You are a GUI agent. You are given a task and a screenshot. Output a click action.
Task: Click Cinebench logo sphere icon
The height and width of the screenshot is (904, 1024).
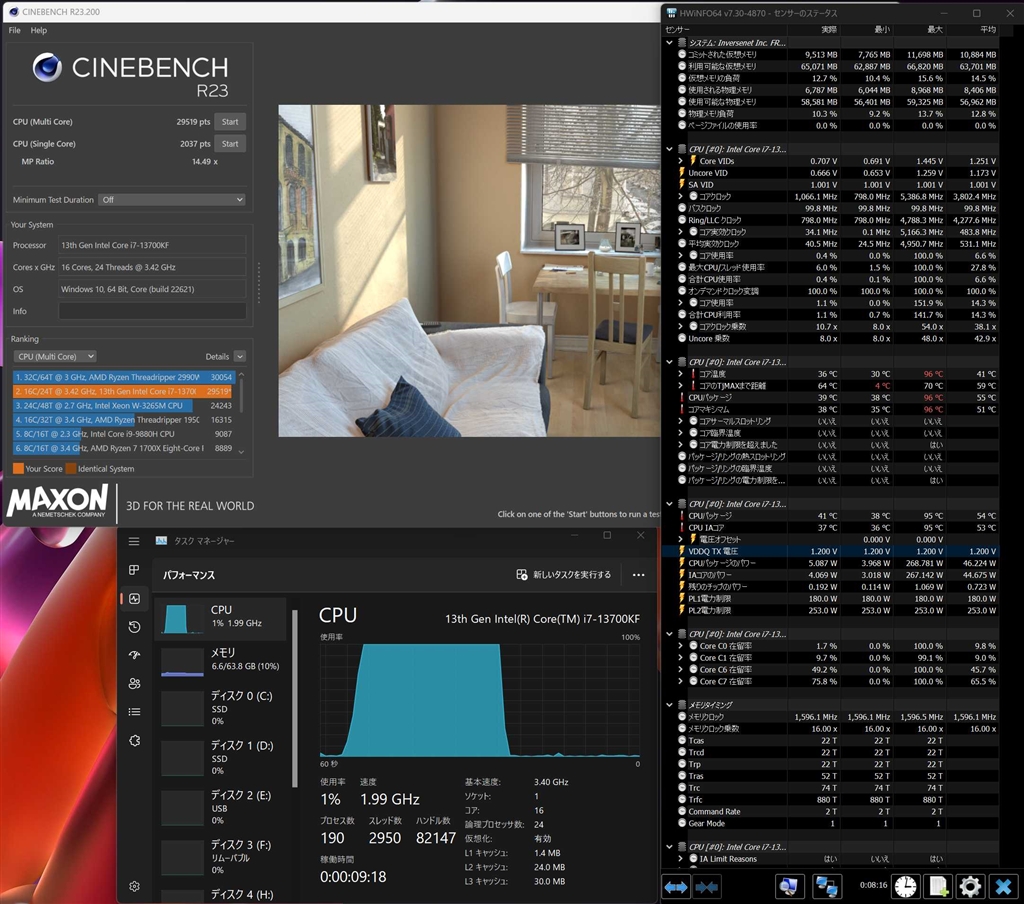pos(47,67)
